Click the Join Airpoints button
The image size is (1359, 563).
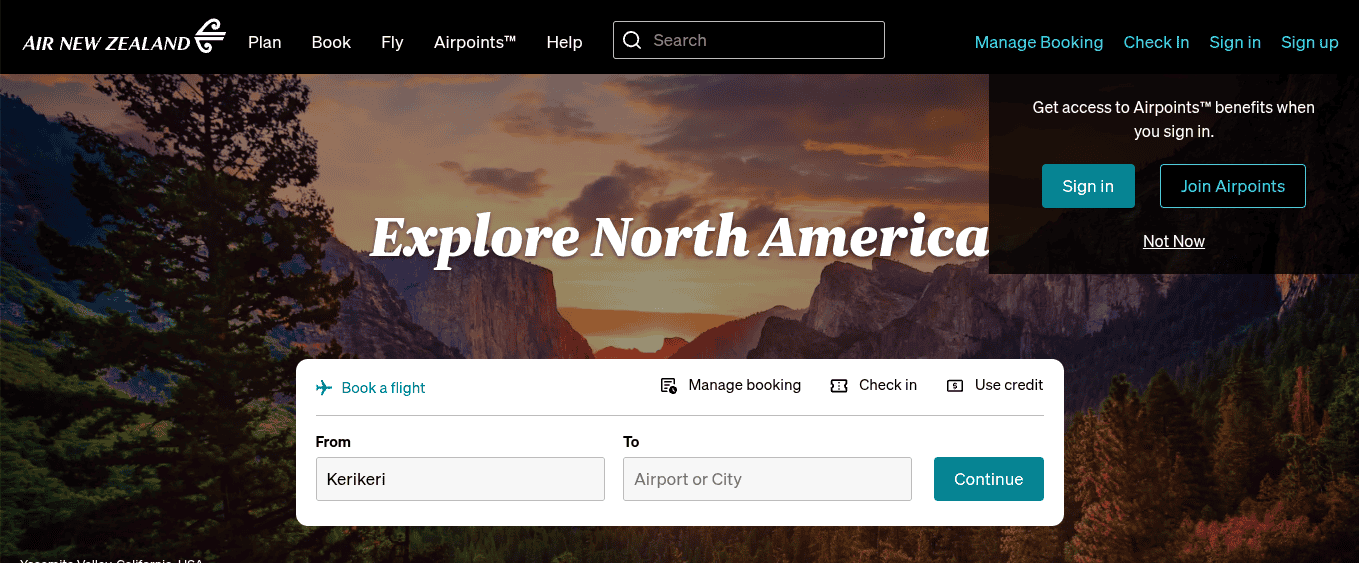click(x=1232, y=186)
